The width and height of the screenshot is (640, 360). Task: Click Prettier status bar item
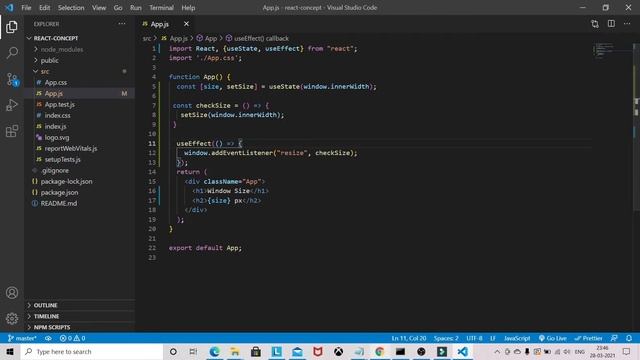click(588, 338)
